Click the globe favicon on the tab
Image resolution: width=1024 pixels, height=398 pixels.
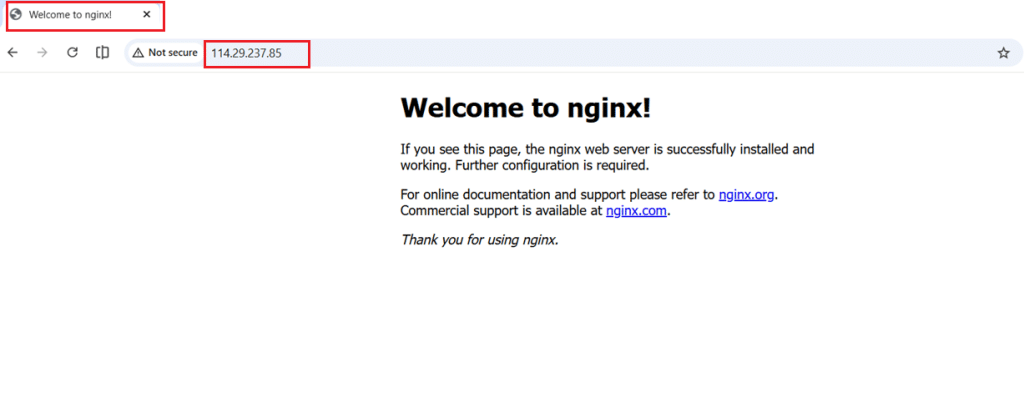[x=16, y=14]
